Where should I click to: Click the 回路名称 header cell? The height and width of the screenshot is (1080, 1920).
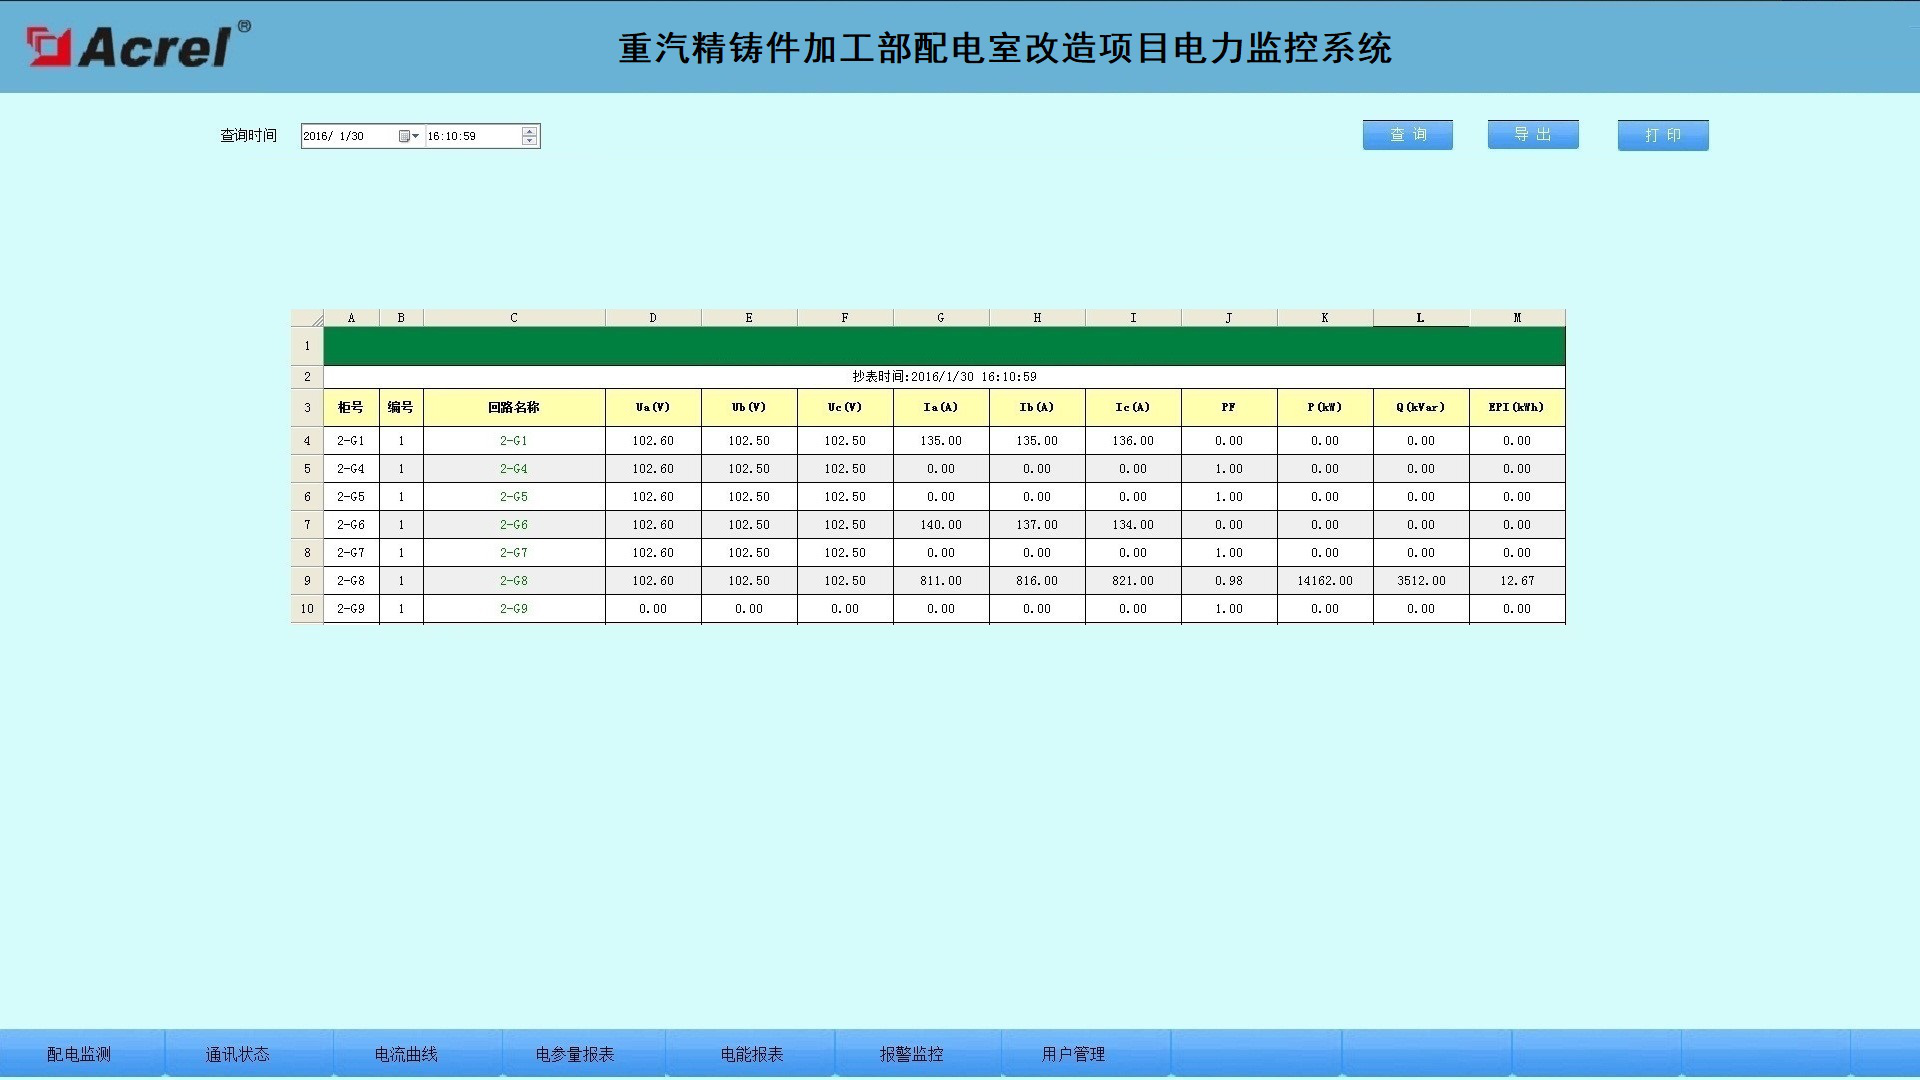pos(514,407)
